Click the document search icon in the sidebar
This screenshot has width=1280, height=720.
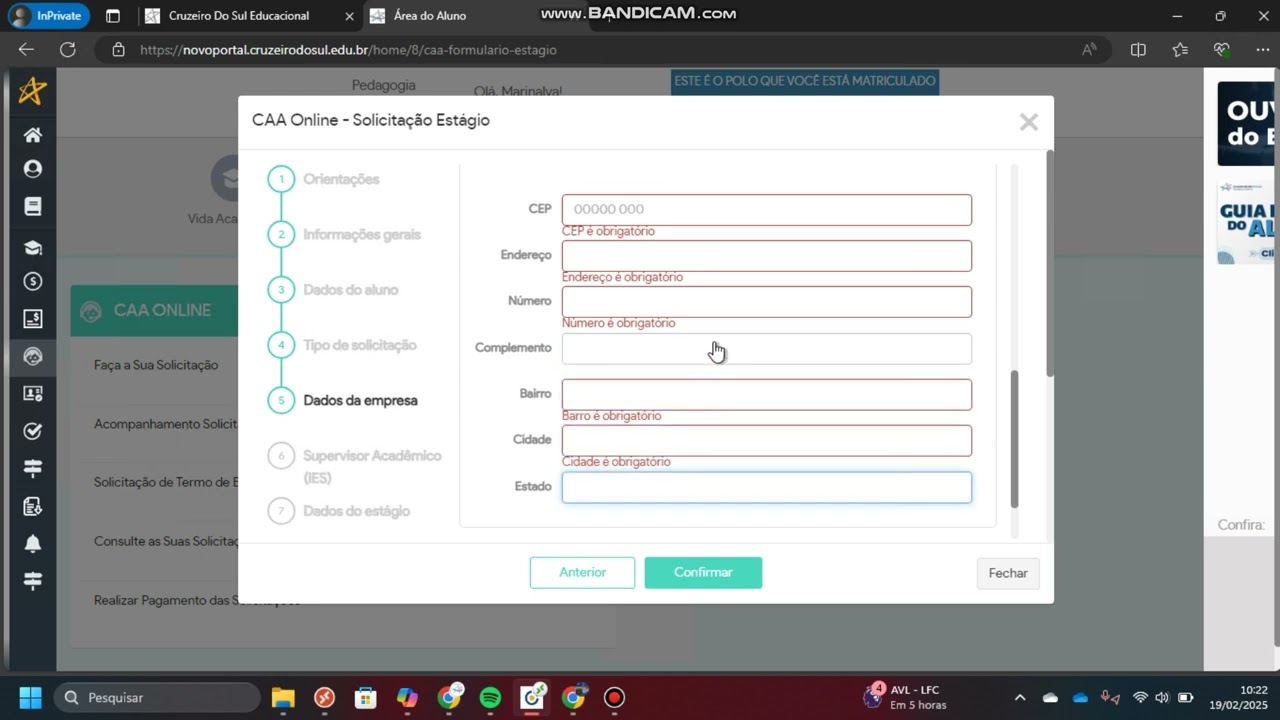[33, 506]
